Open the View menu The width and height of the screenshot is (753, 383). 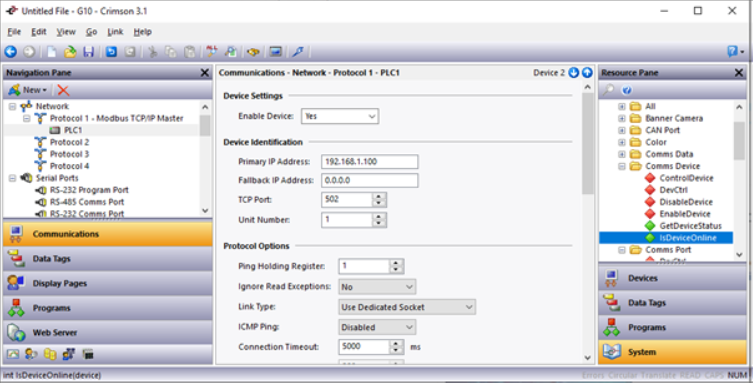(x=66, y=32)
